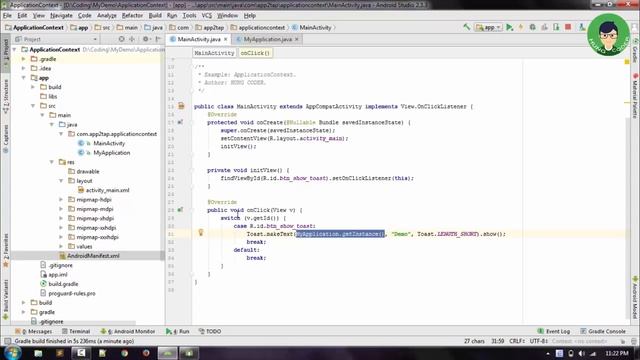The width and height of the screenshot is (640, 360).
Task: Toggle the Android Model side tab
Action: (635, 298)
